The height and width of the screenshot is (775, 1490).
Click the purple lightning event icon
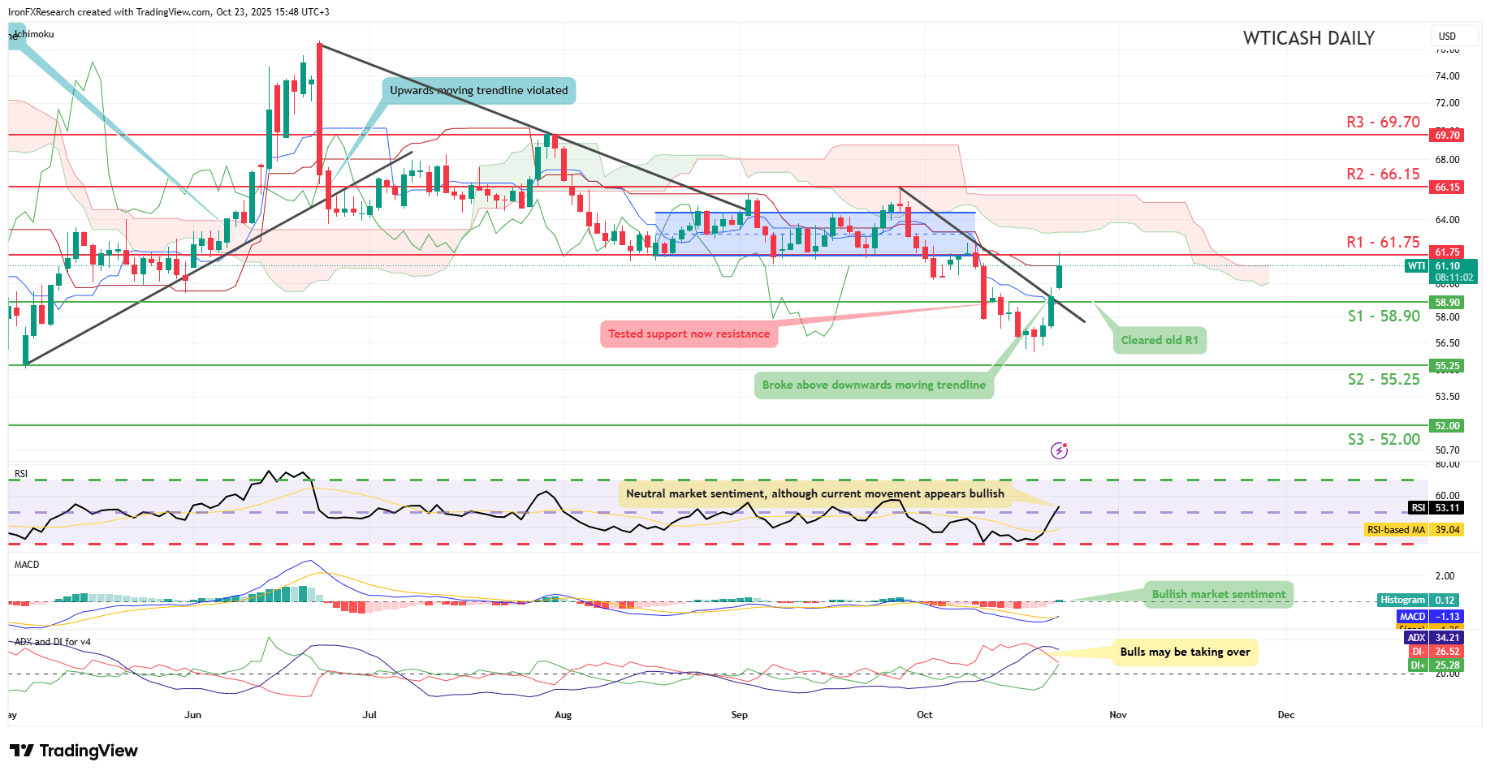[1060, 451]
